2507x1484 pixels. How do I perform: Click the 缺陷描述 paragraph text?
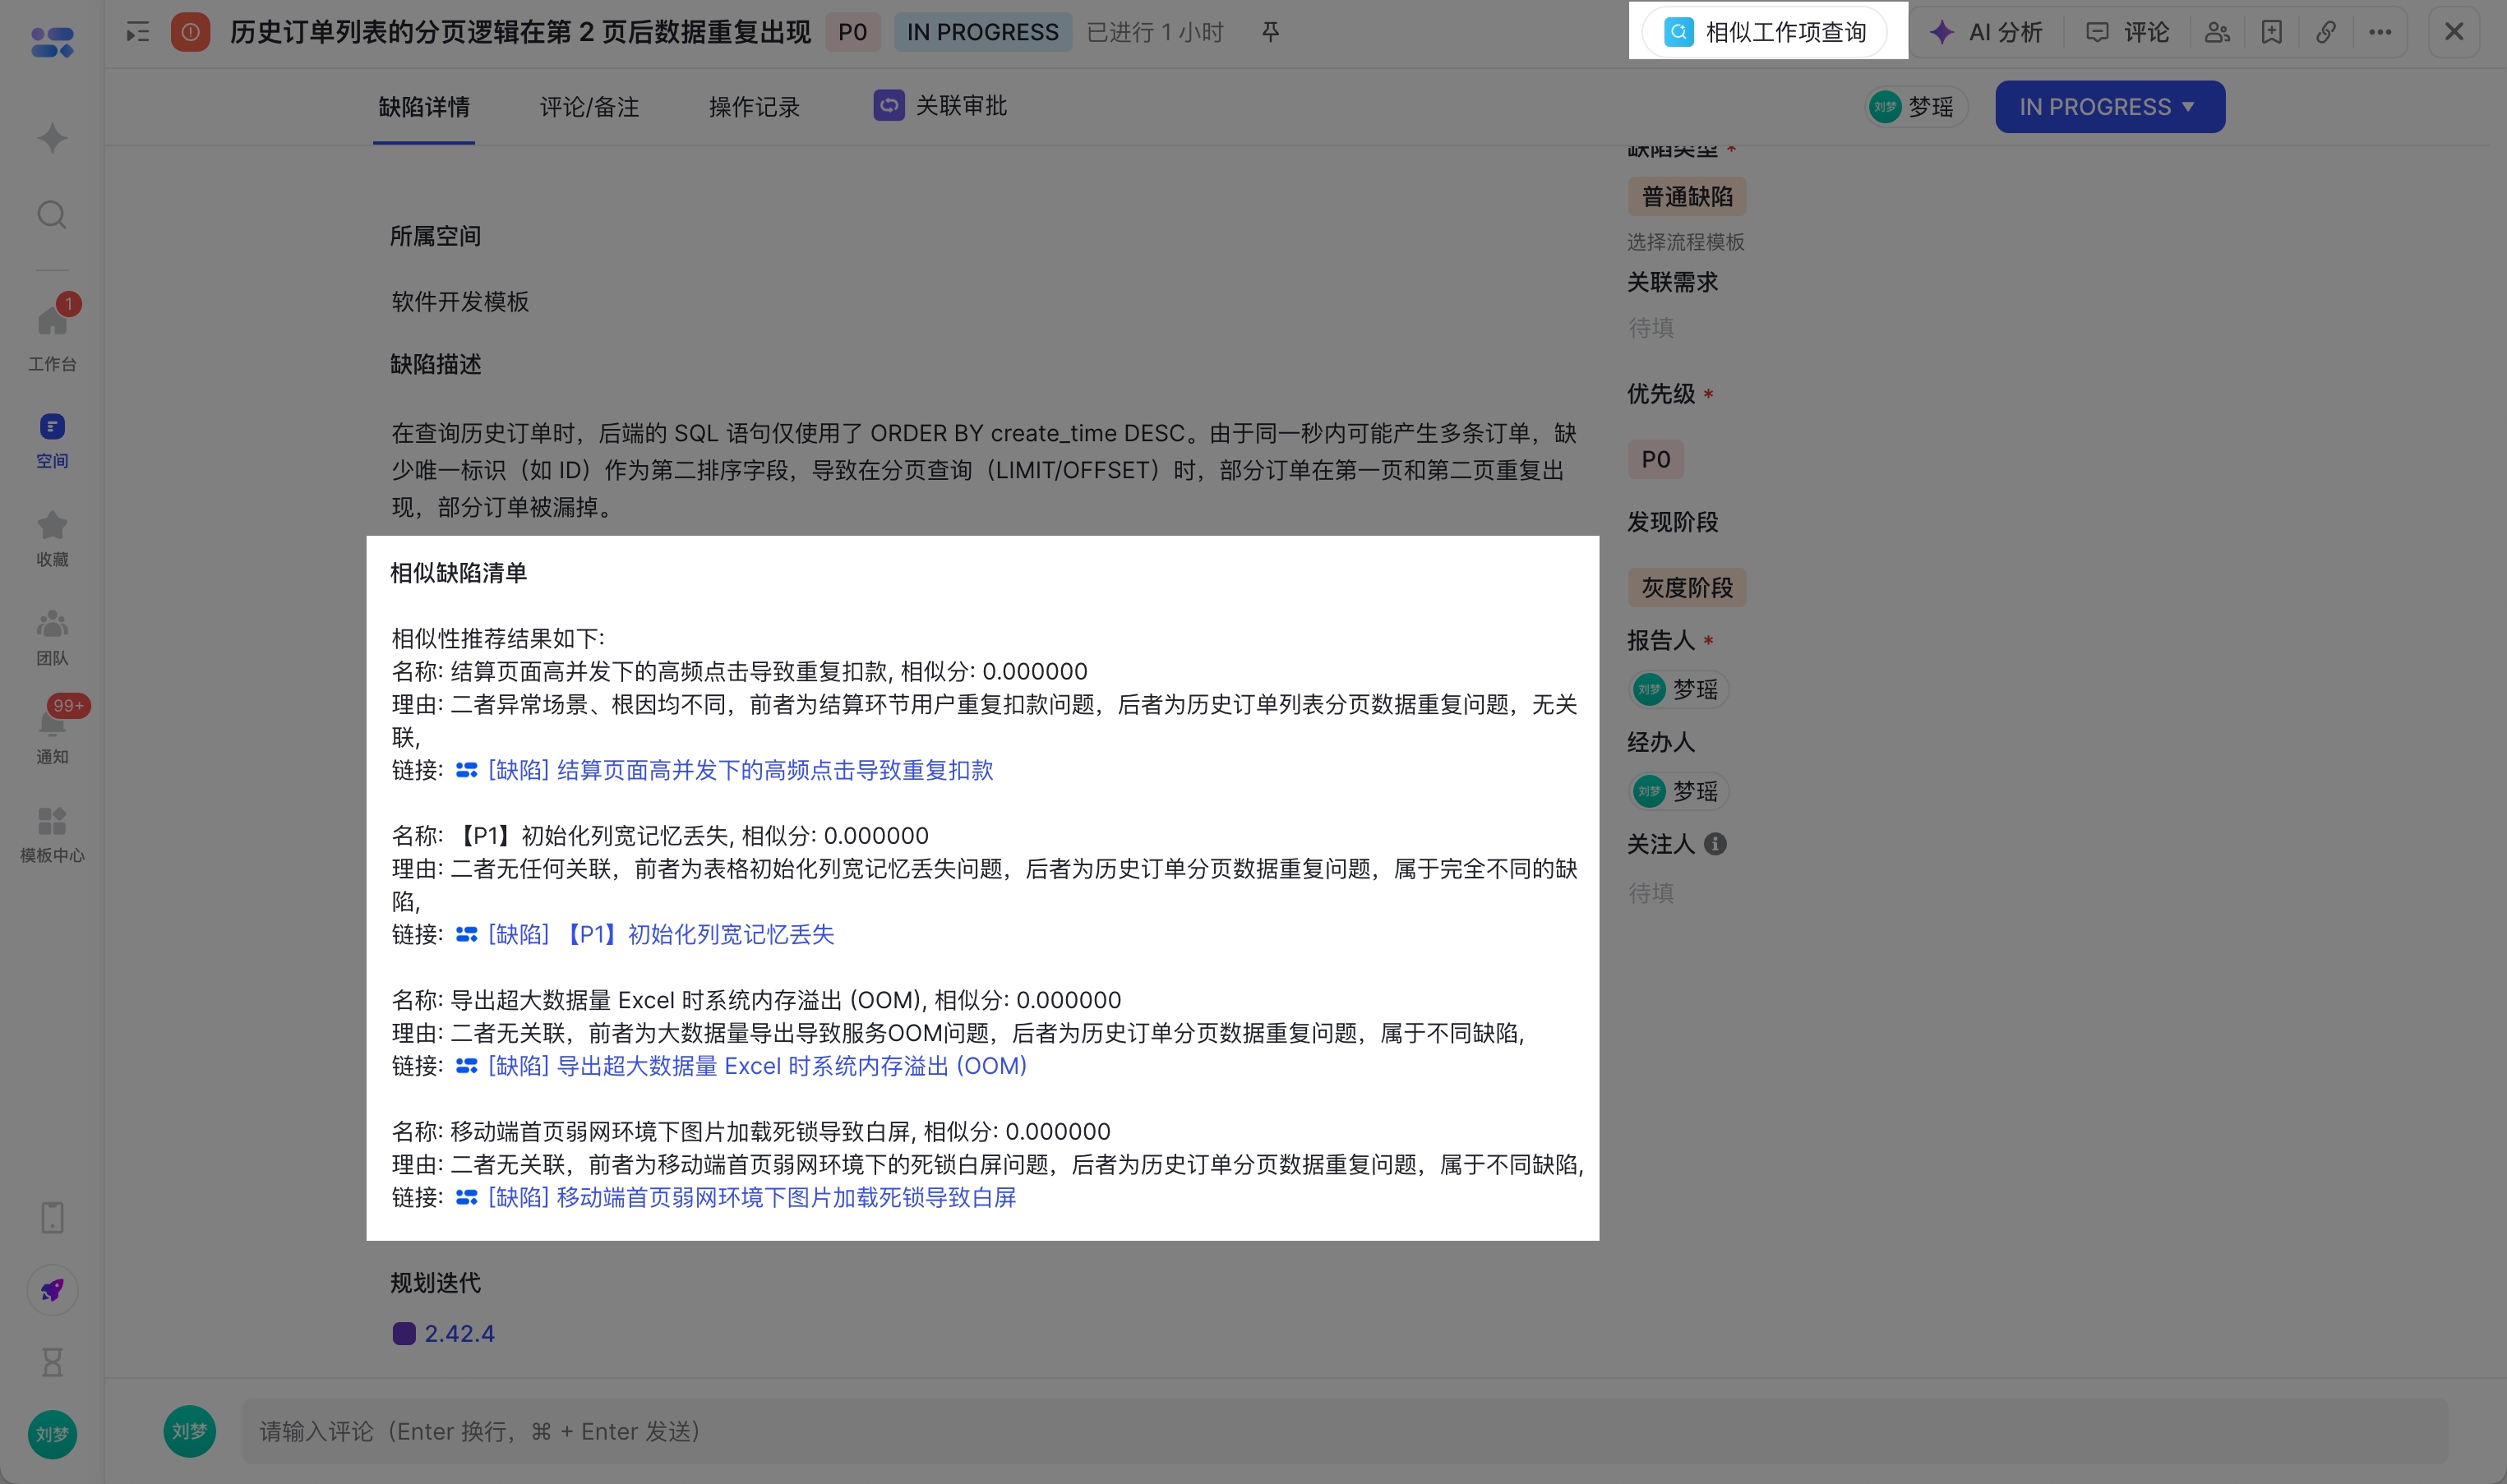[983, 470]
